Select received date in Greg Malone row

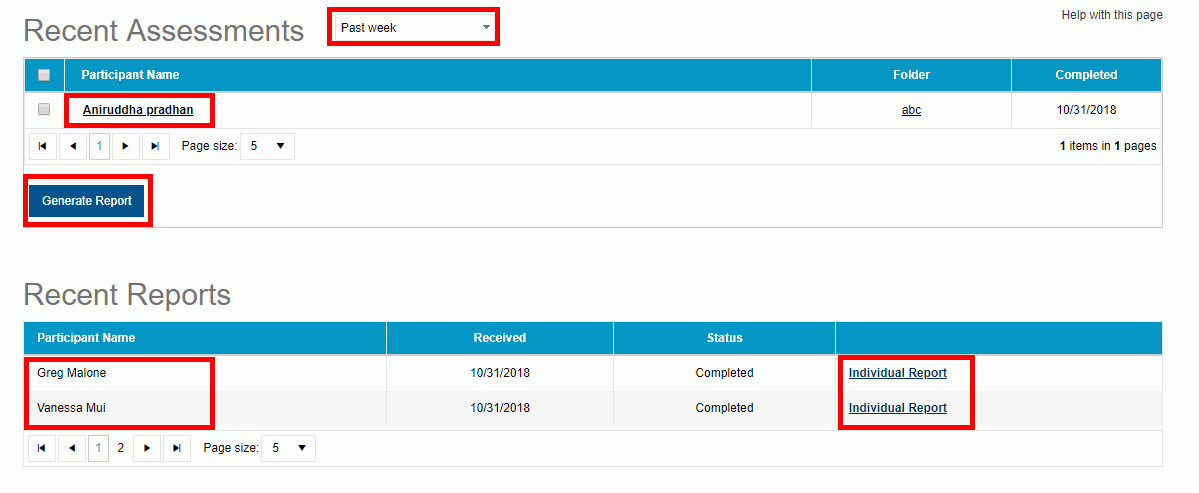500,373
